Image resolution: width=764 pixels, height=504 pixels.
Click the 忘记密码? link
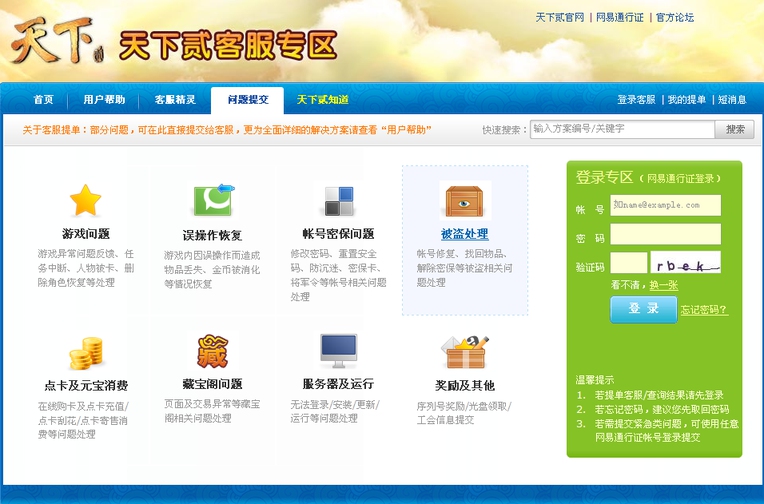point(704,310)
